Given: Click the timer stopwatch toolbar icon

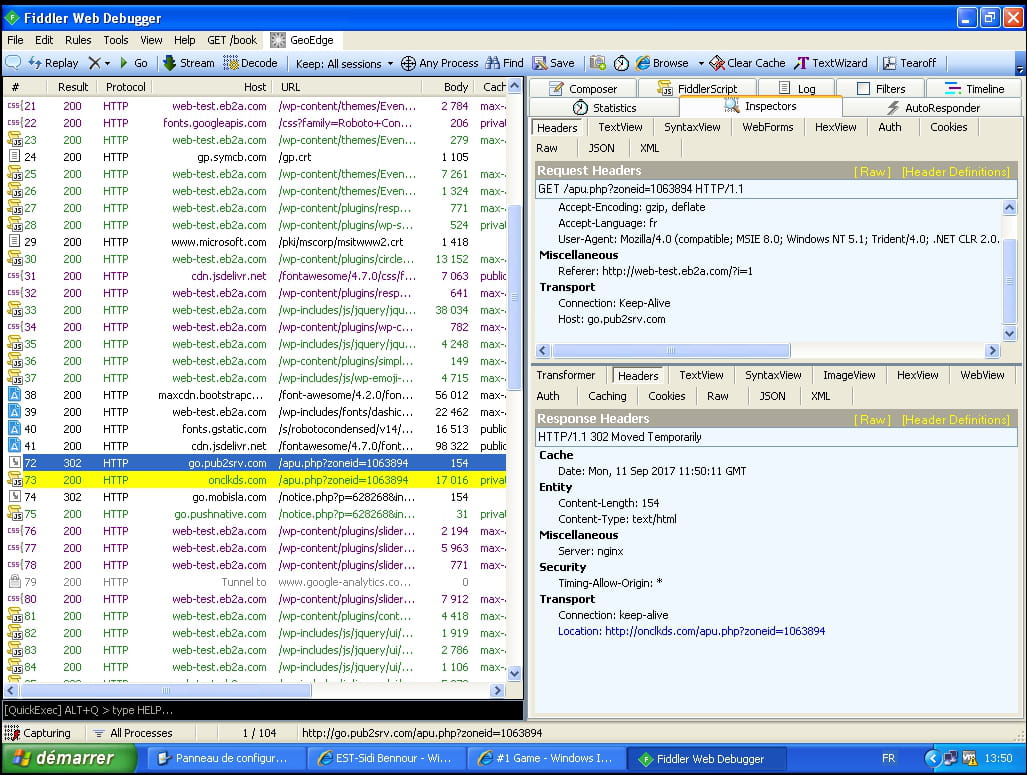Looking at the screenshot, I should 621,63.
